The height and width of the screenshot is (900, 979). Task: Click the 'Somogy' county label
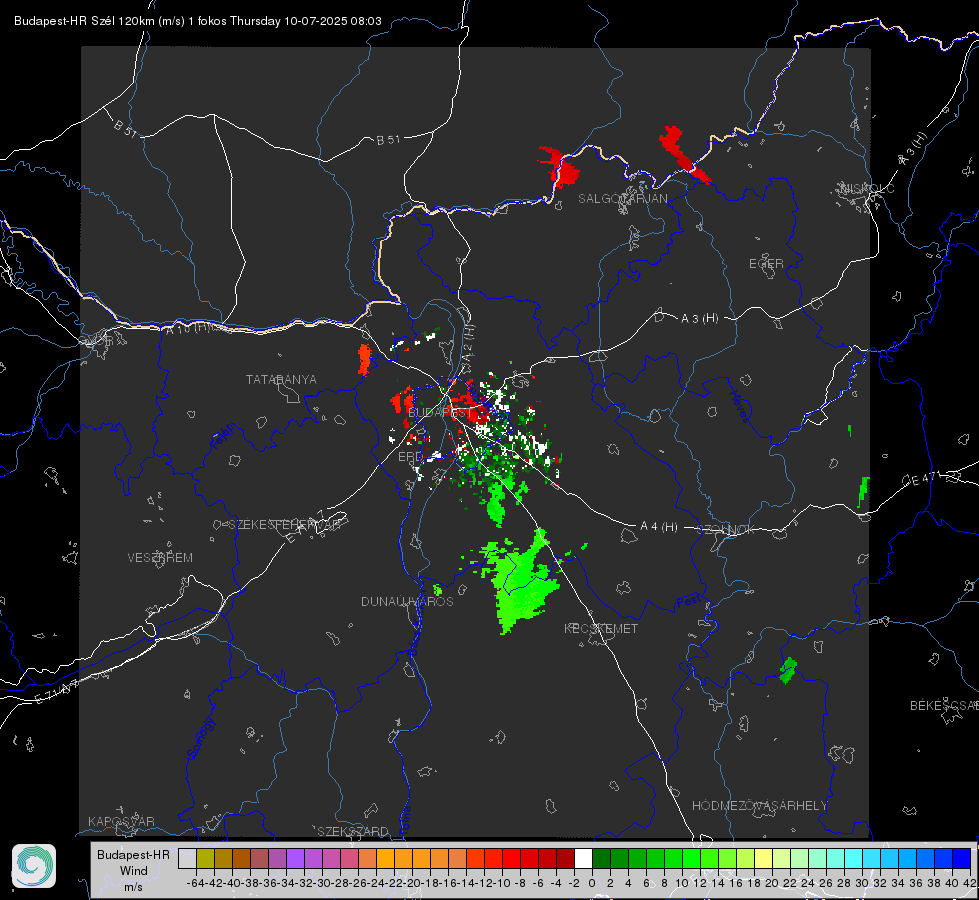(x=201, y=738)
